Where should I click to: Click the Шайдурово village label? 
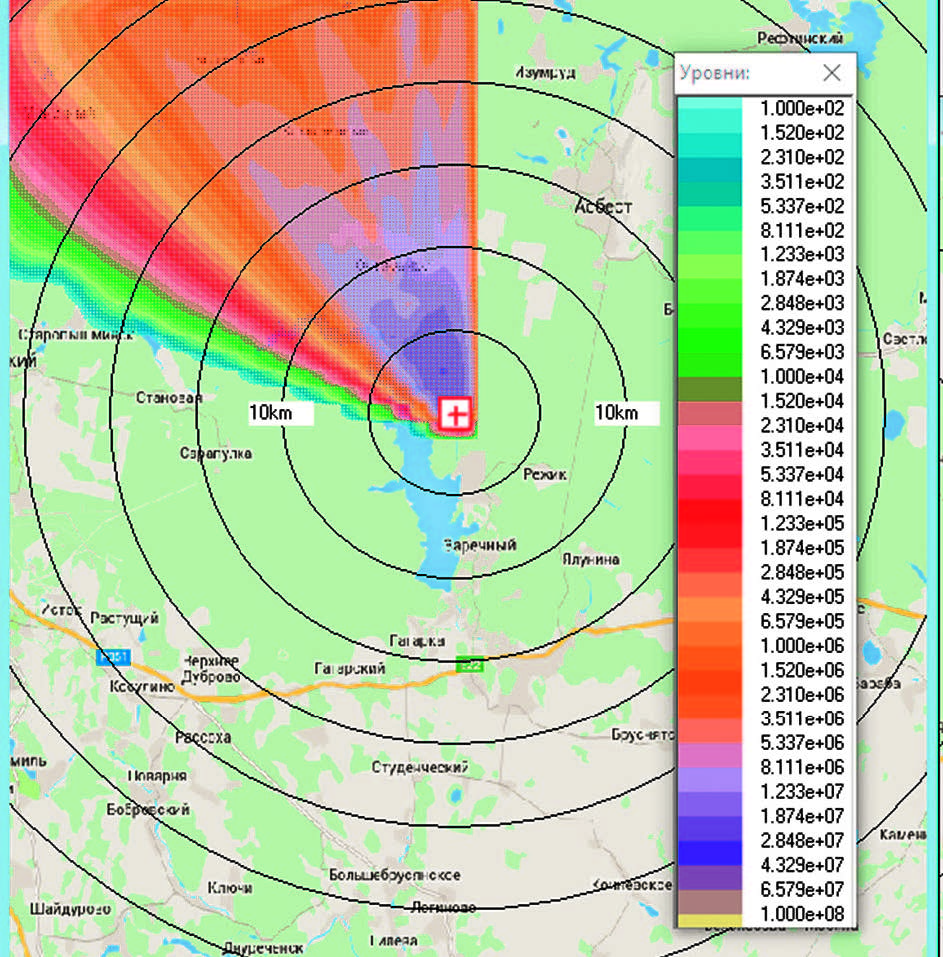tap(71, 909)
